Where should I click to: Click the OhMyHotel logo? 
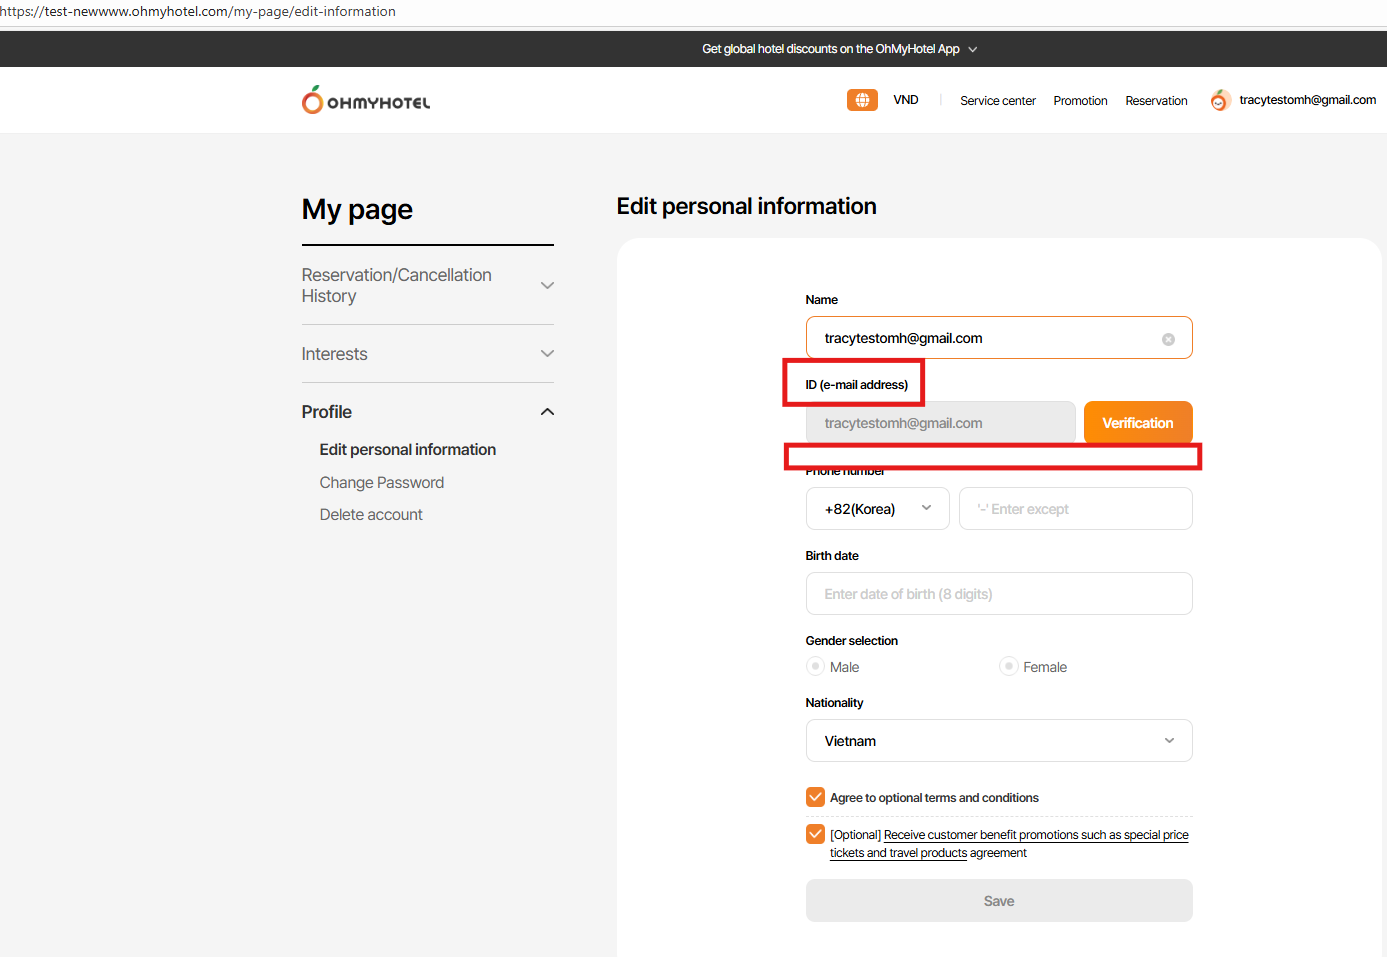366,101
